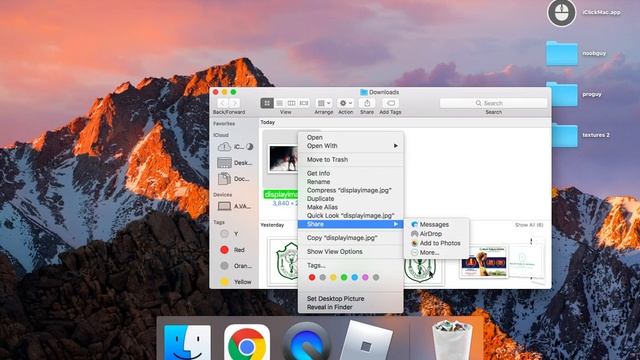
Task: Choose Rename in context menu
Action: (351, 182)
